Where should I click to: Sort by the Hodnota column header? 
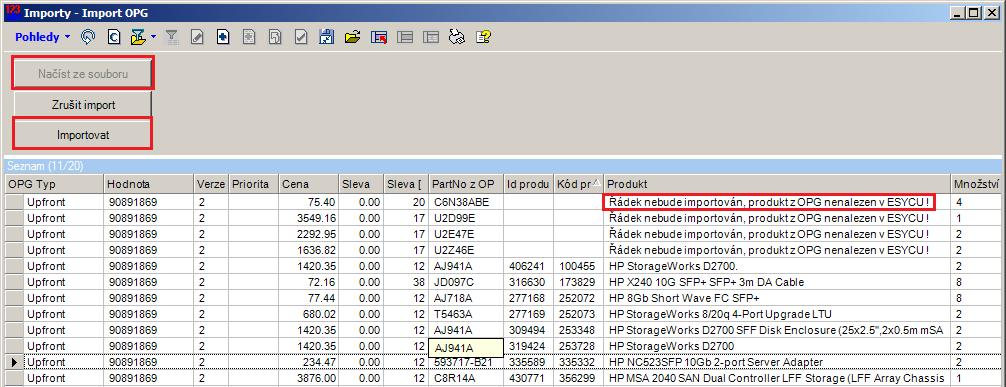click(x=149, y=185)
